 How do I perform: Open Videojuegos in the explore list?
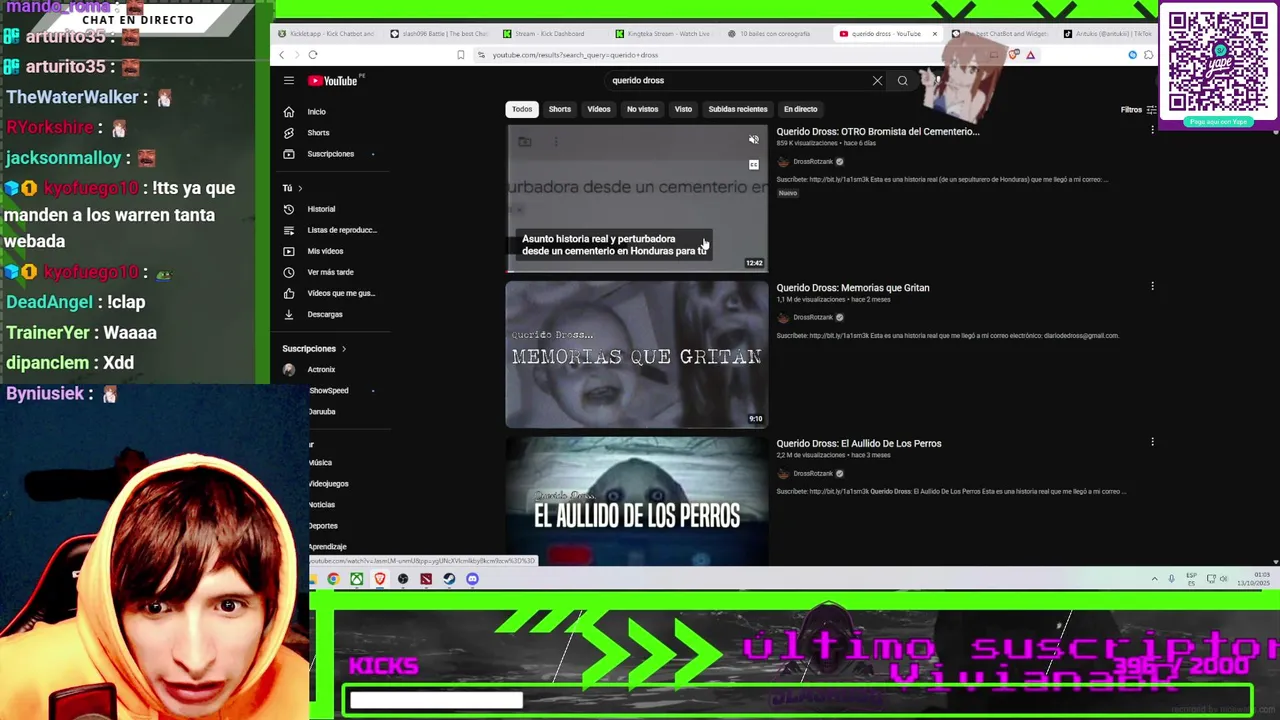click(x=328, y=484)
